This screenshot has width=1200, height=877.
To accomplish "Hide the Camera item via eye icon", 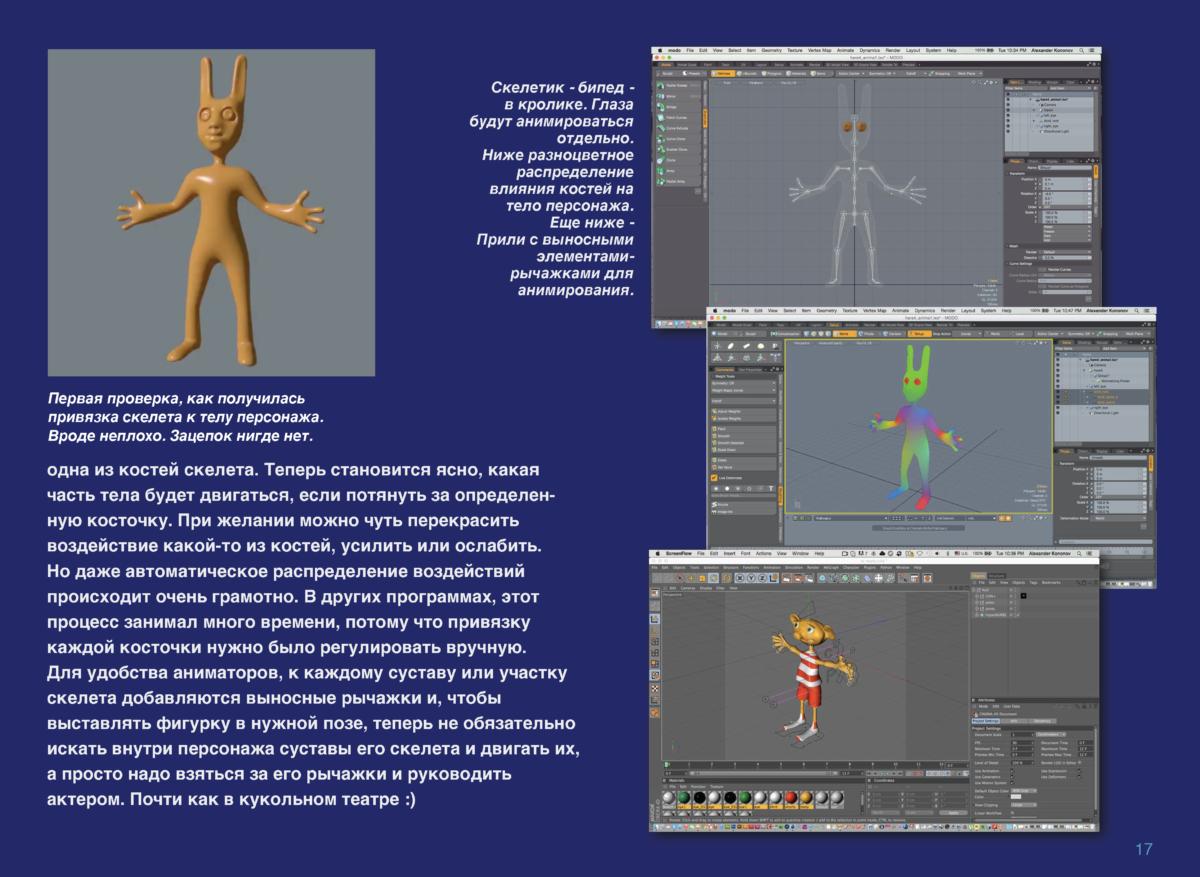I will coord(1009,105).
